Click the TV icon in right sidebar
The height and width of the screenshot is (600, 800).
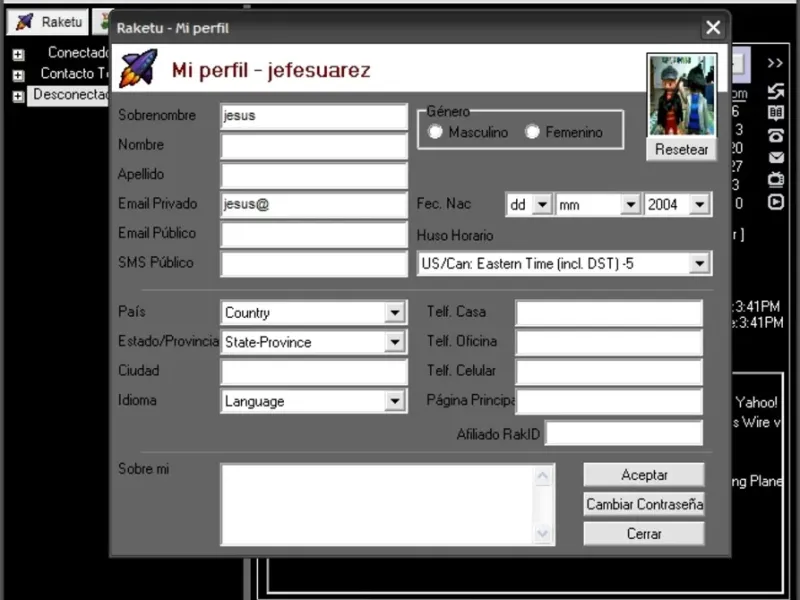(x=776, y=180)
